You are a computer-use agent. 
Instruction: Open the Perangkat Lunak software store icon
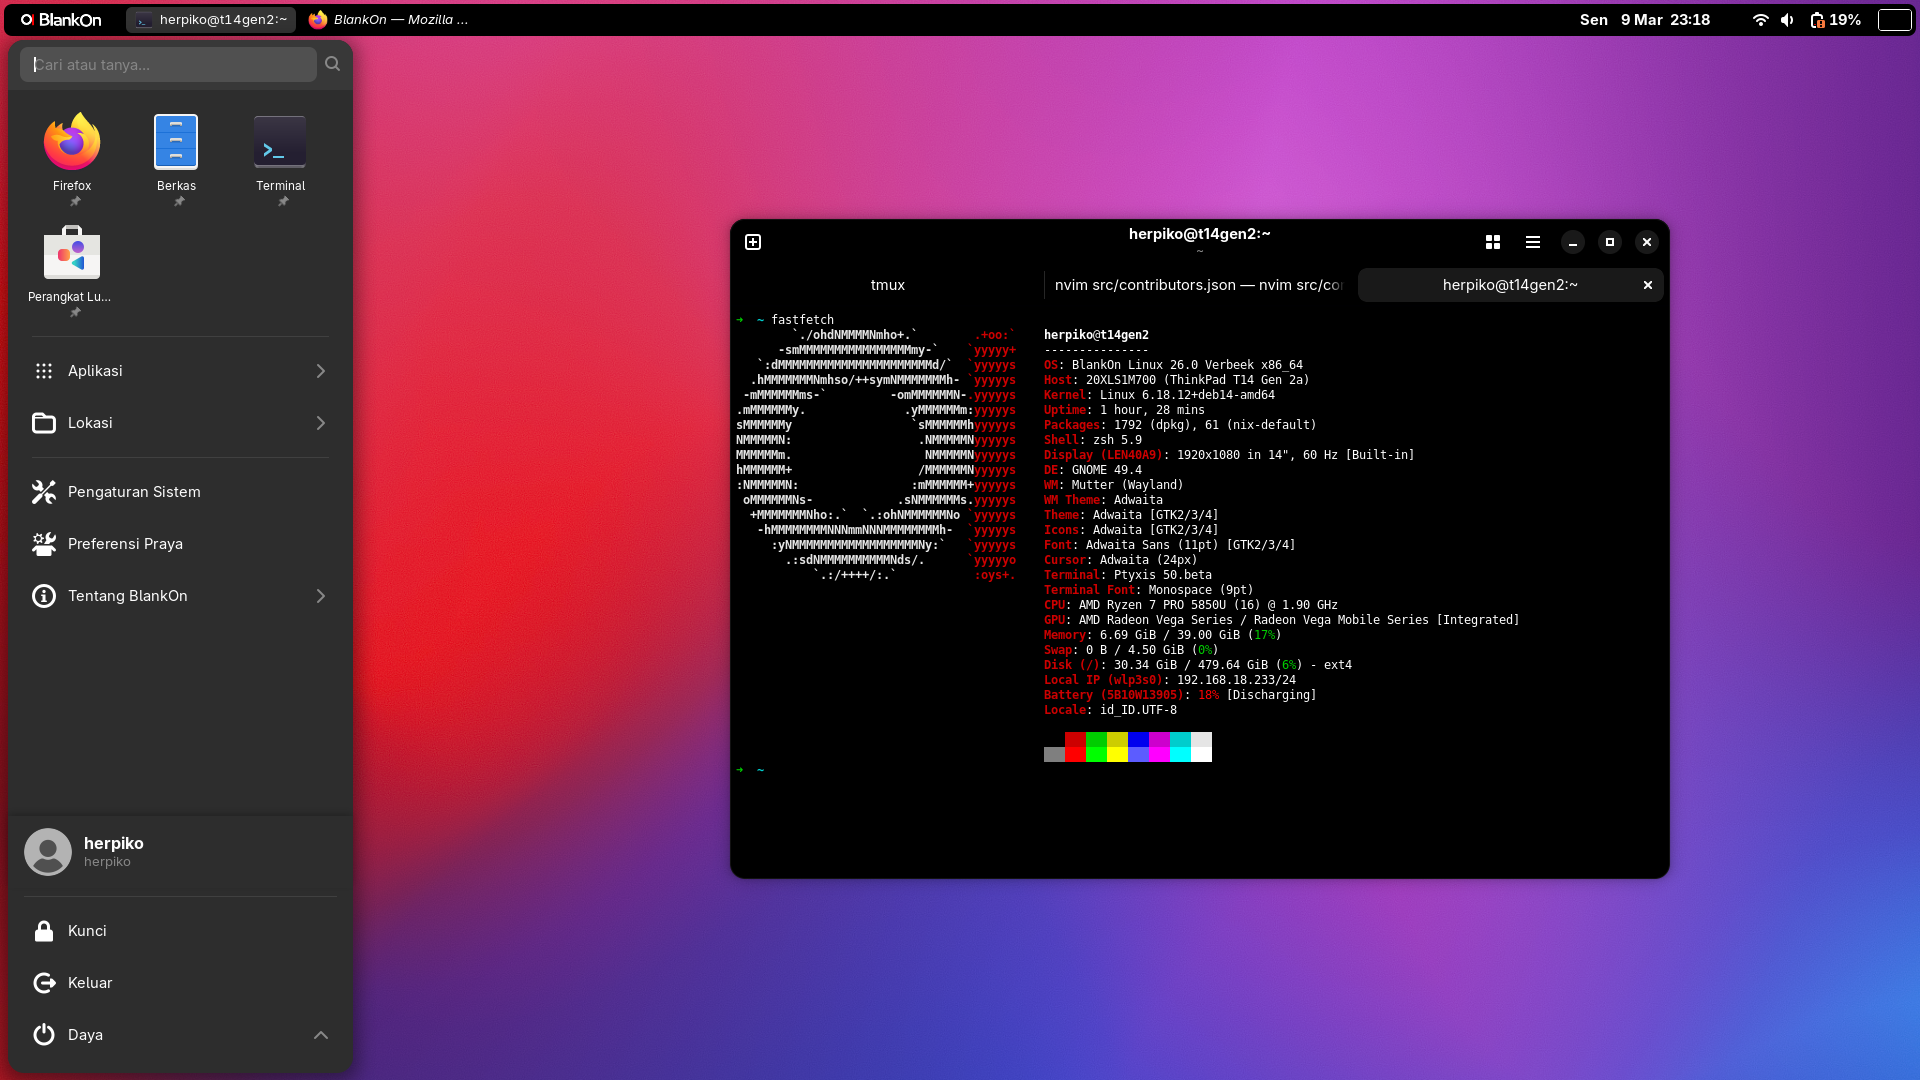tap(71, 254)
